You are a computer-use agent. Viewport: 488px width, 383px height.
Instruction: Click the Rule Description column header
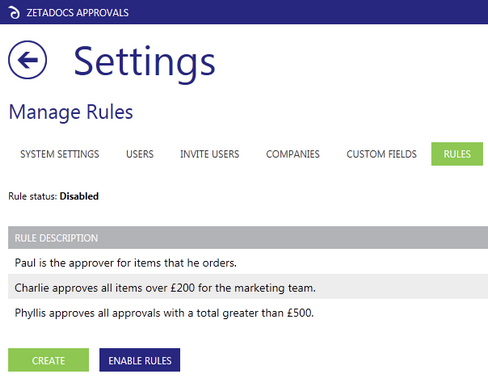(x=56, y=238)
